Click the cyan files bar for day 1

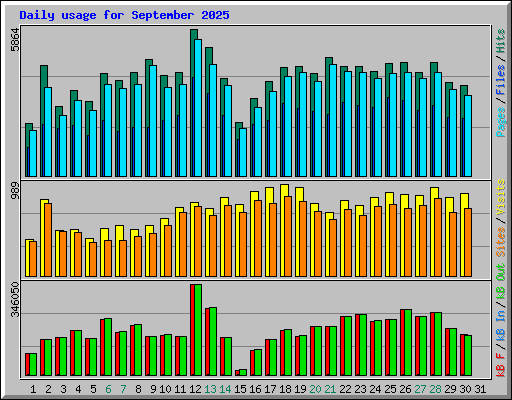point(33,153)
